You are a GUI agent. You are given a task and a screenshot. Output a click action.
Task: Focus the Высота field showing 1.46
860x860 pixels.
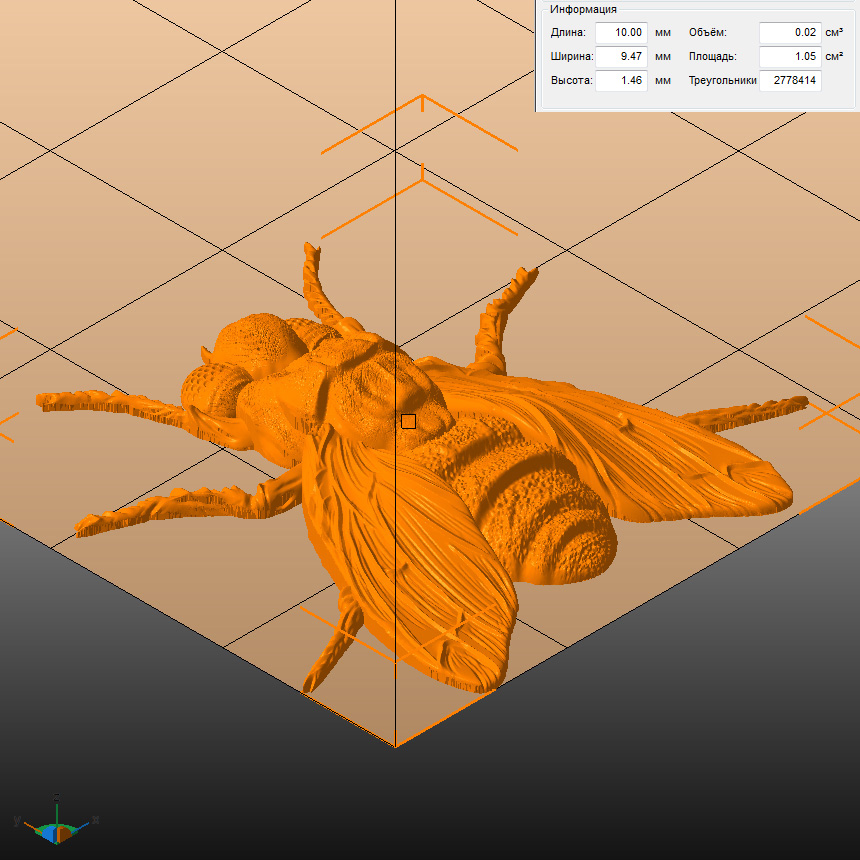point(620,81)
